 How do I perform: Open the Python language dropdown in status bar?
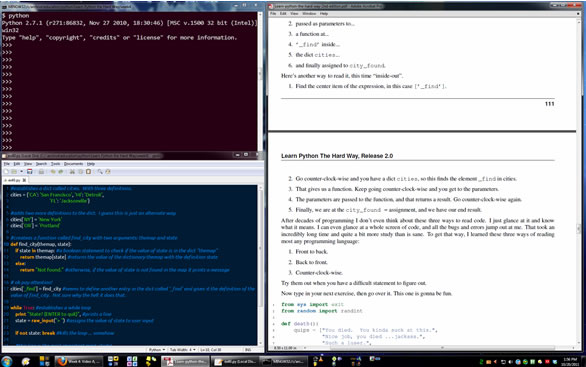pyautogui.click(x=157, y=350)
